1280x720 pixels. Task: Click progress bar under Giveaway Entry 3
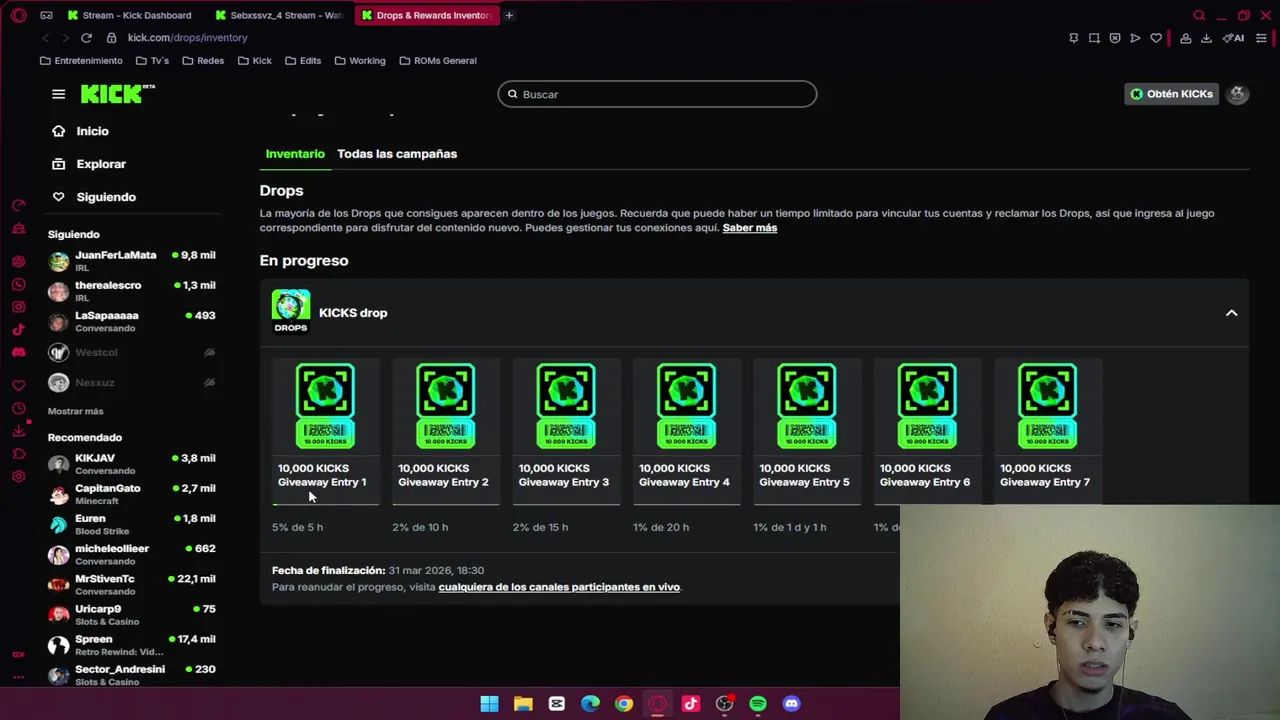567,504
